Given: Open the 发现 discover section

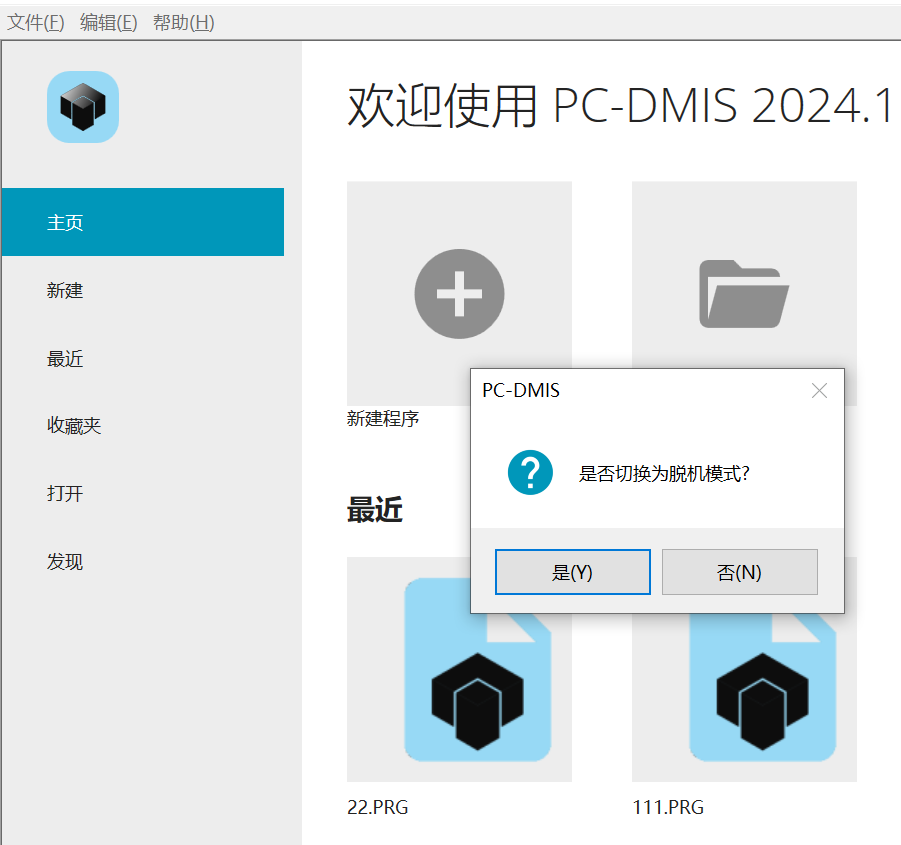Looking at the screenshot, I should click(65, 561).
